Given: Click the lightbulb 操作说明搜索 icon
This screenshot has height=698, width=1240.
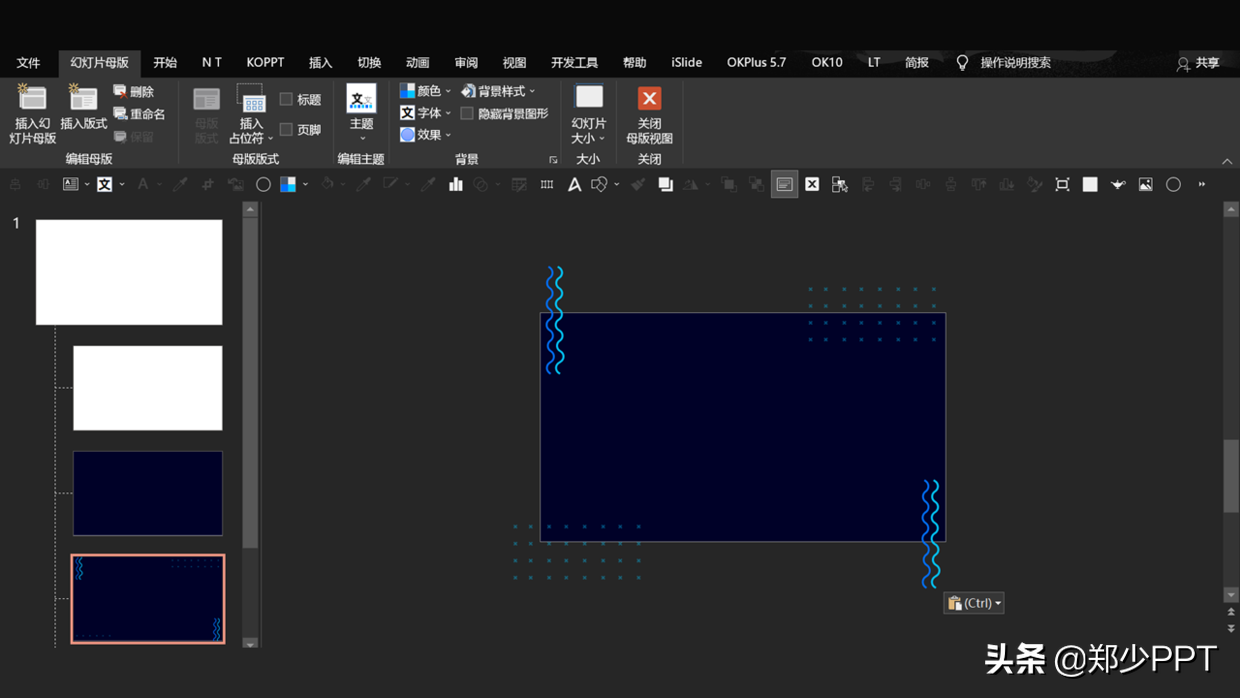Looking at the screenshot, I should click(x=962, y=62).
